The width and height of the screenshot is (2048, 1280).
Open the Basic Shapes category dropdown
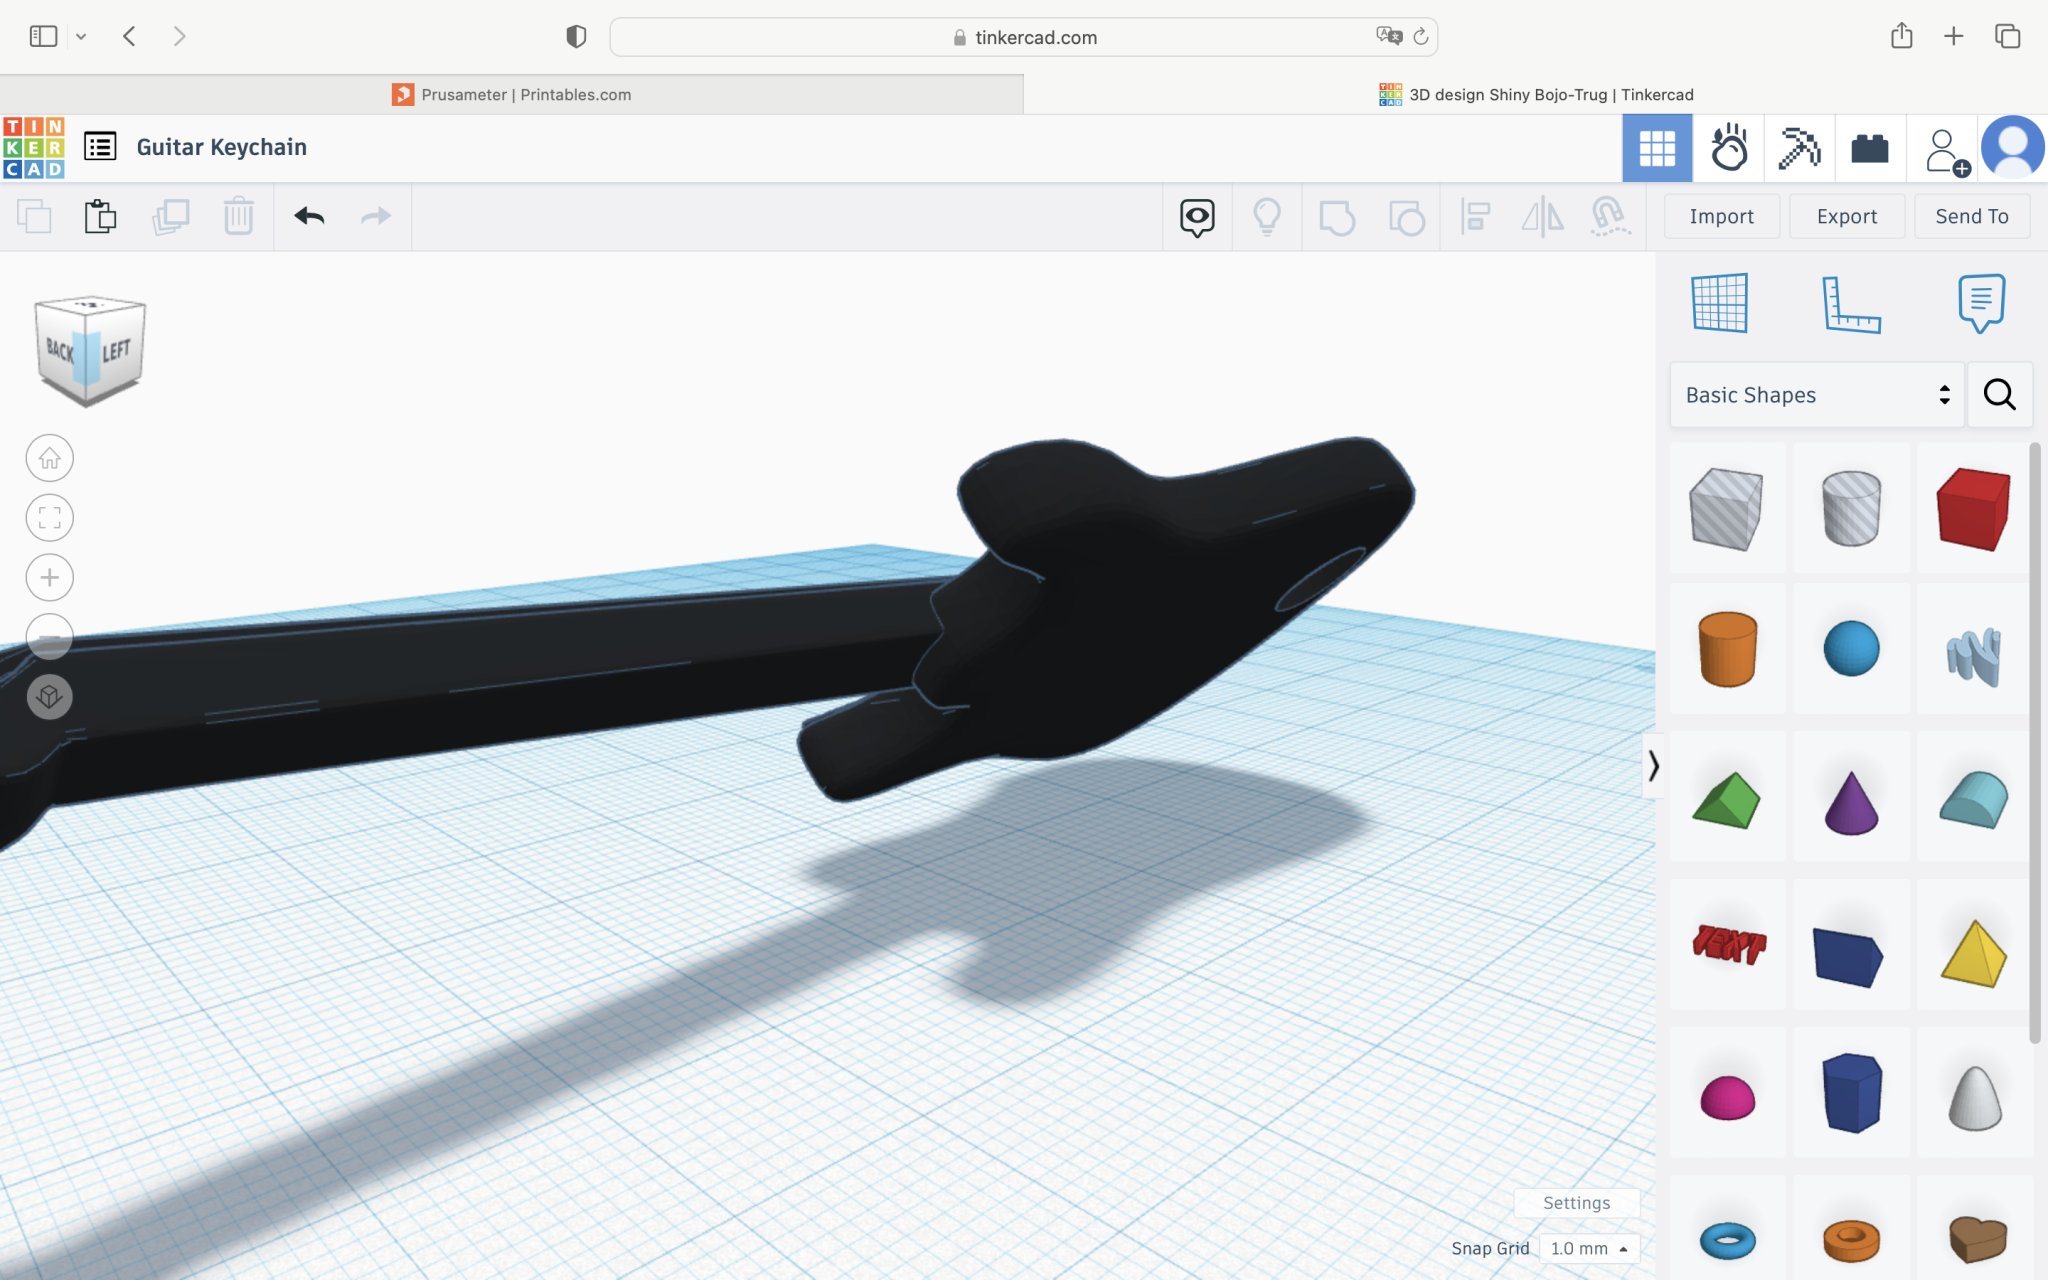click(1815, 394)
